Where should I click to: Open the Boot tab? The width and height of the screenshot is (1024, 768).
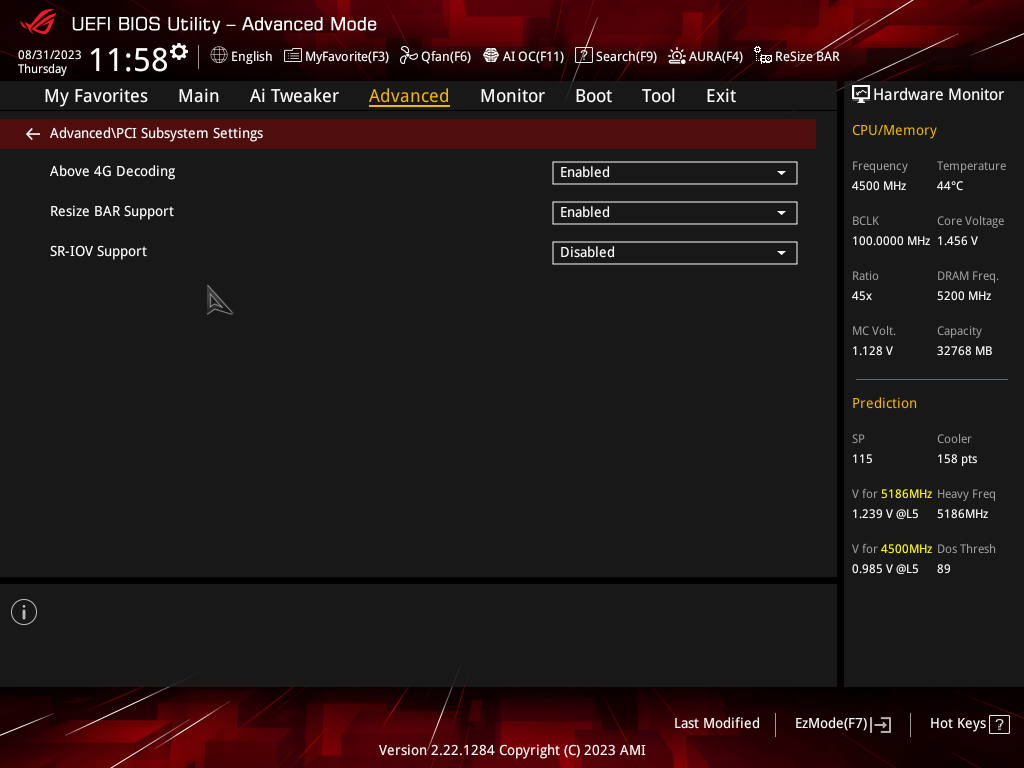point(593,96)
